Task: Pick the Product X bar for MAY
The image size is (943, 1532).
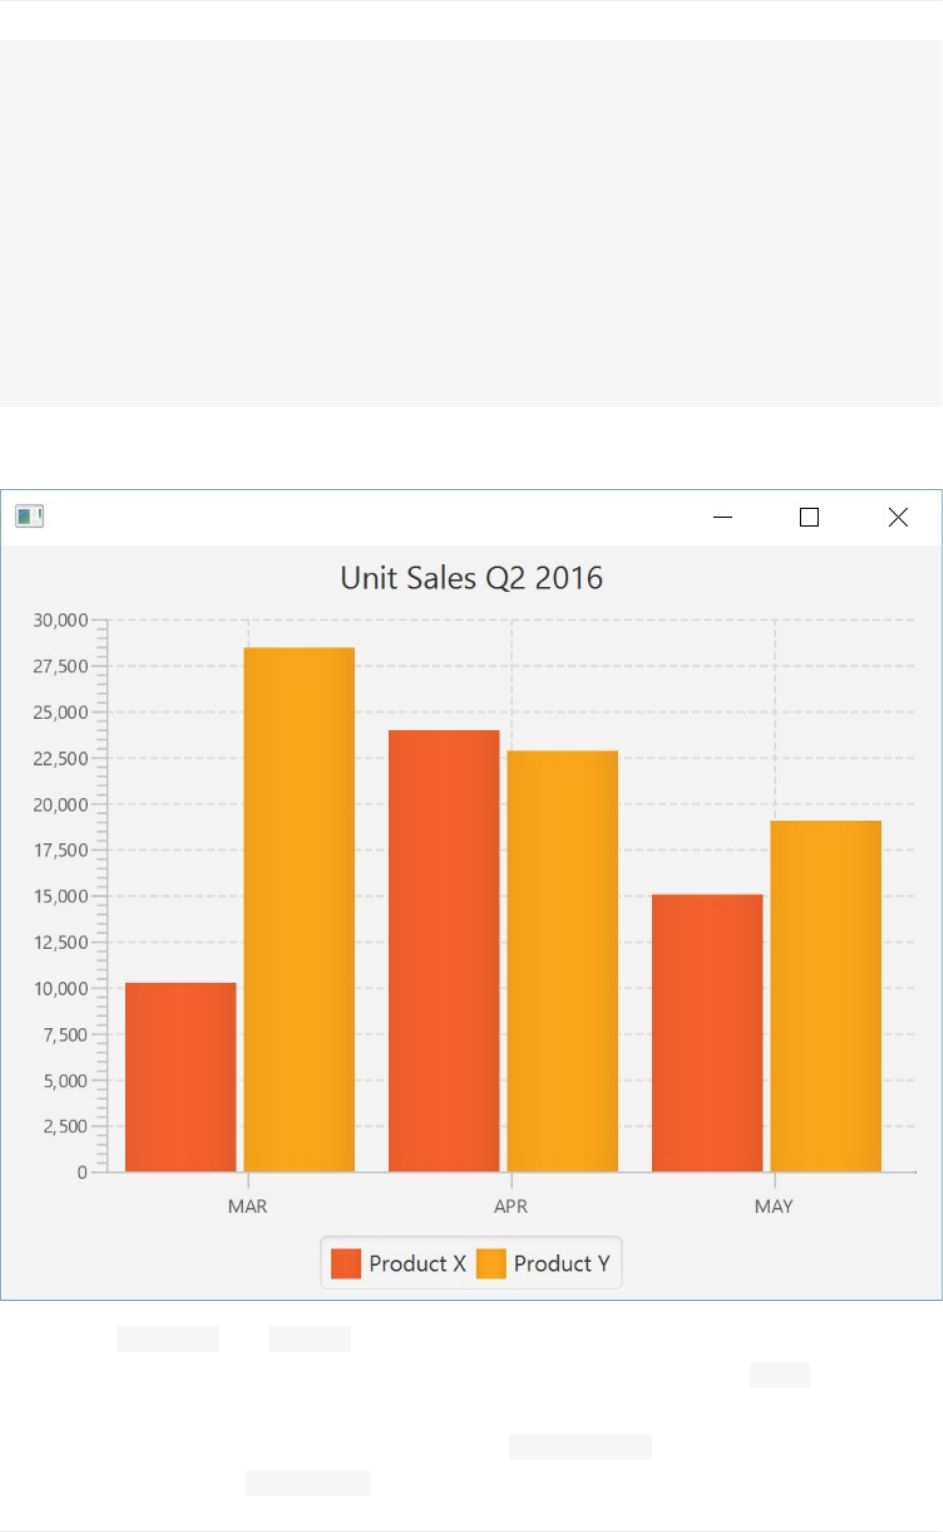Action: click(x=707, y=1032)
